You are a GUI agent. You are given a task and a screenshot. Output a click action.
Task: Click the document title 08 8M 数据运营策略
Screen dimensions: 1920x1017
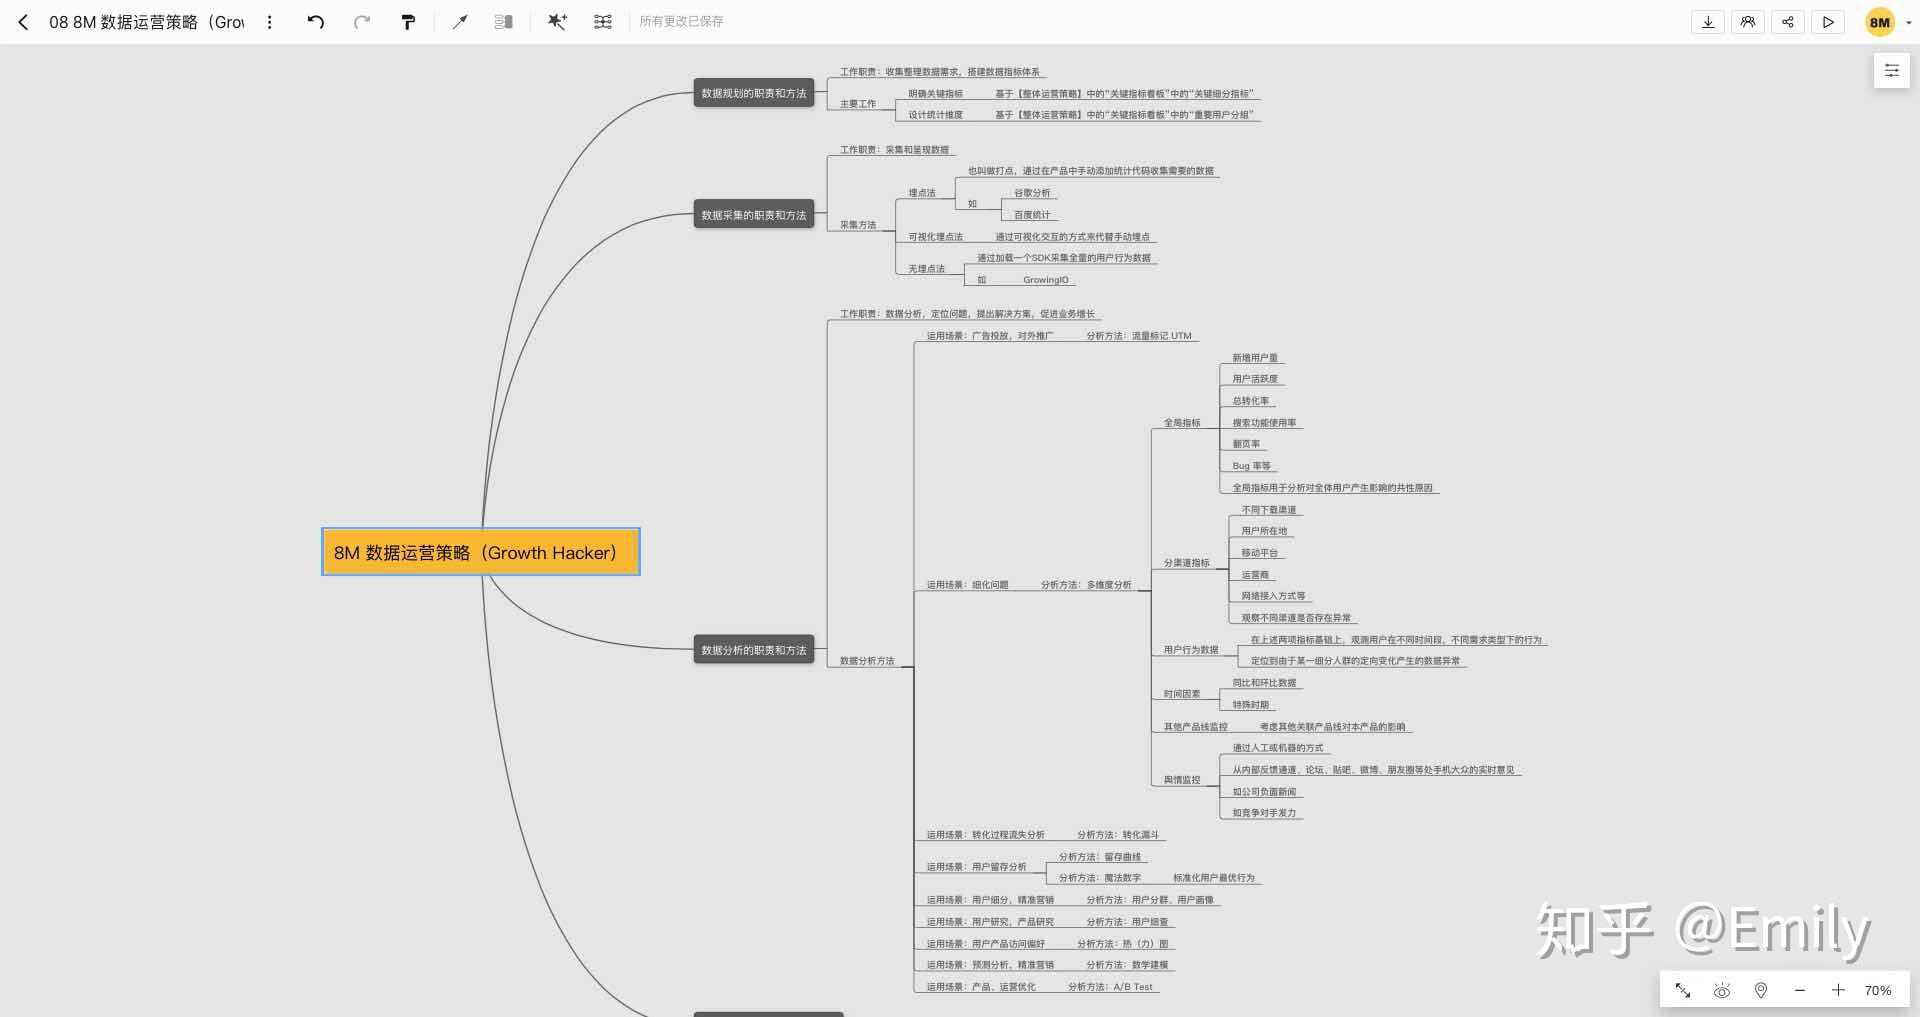[147, 22]
